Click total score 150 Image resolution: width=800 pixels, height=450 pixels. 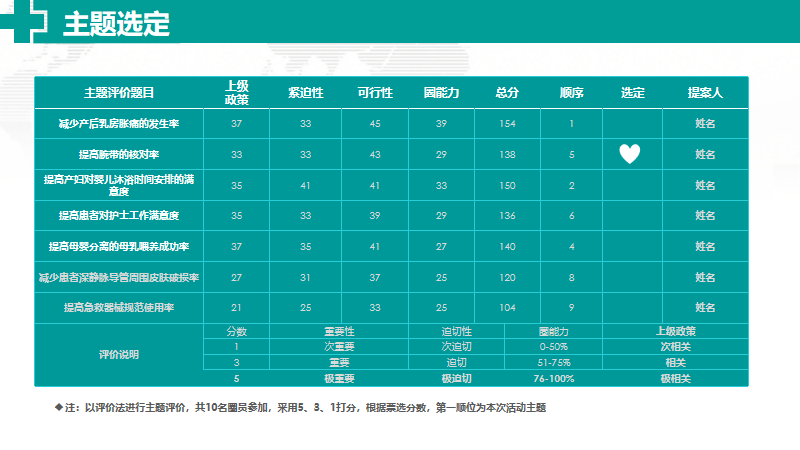[x=507, y=186]
